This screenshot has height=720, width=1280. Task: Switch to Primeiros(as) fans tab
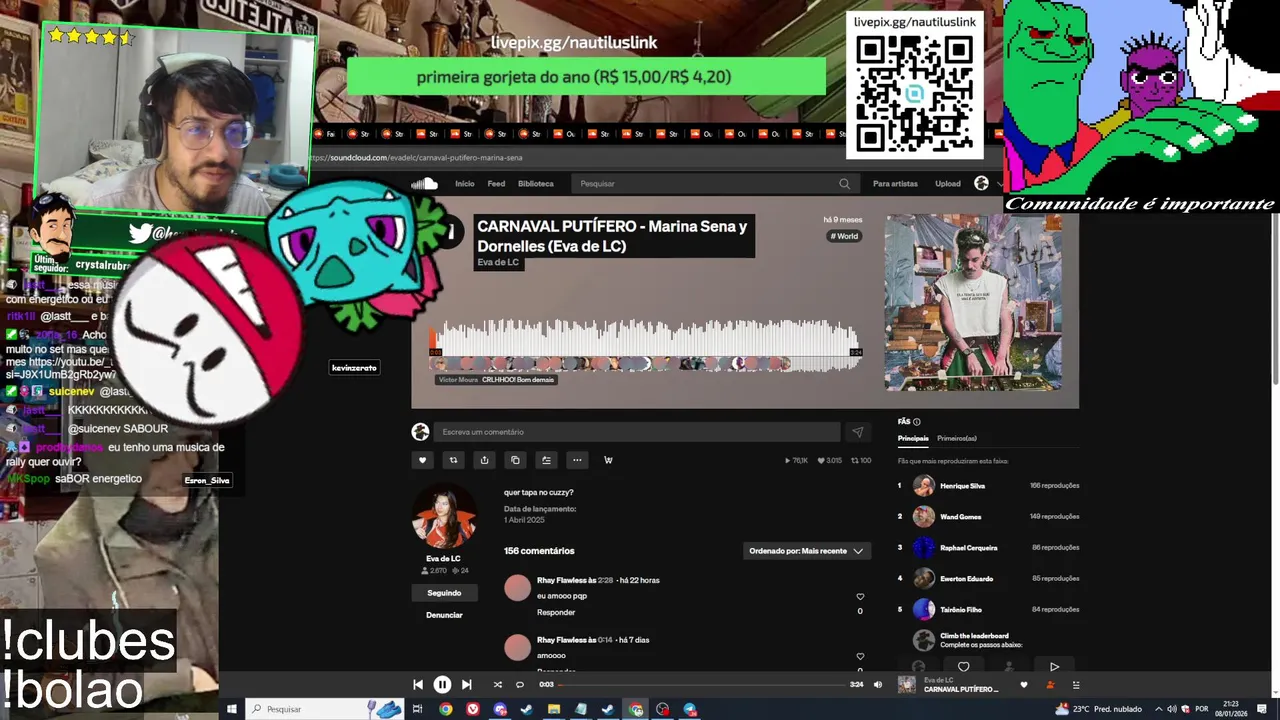pyautogui.click(x=957, y=438)
